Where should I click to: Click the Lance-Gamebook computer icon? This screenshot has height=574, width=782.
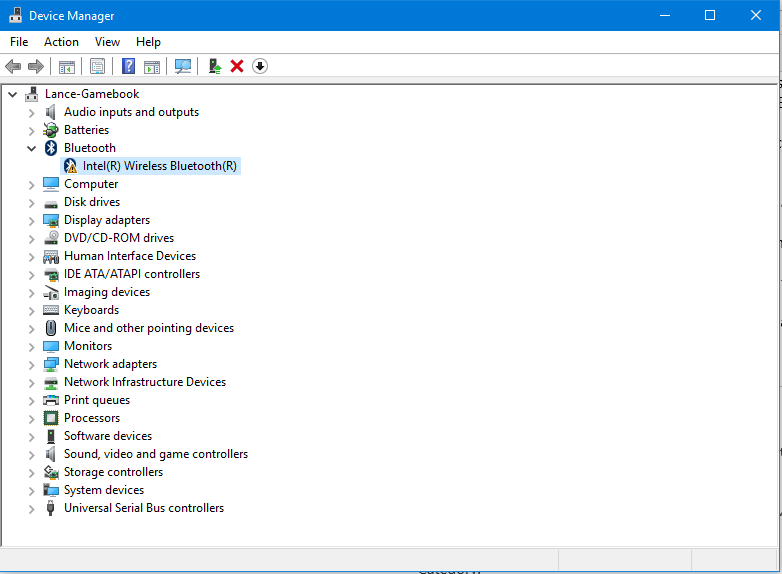[31, 94]
